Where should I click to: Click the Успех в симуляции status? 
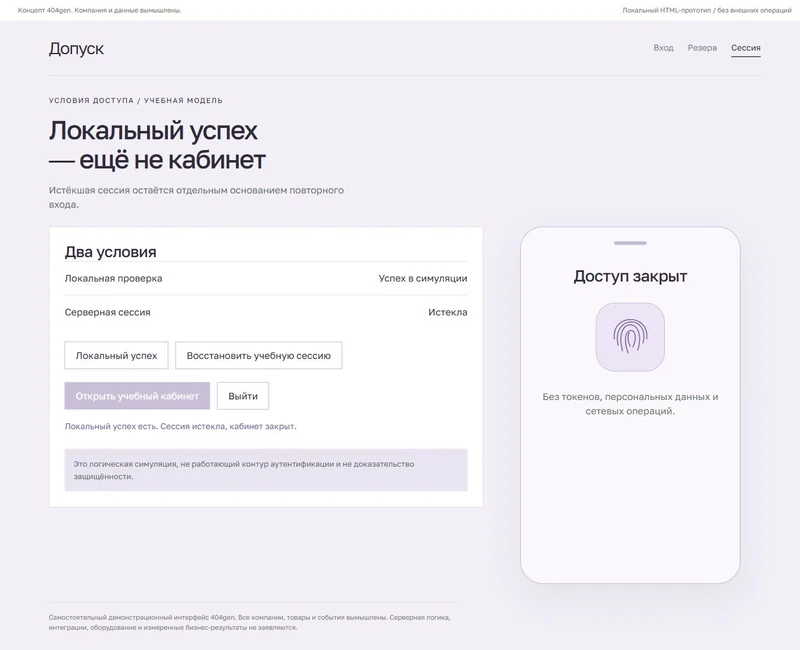(x=423, y=279)
